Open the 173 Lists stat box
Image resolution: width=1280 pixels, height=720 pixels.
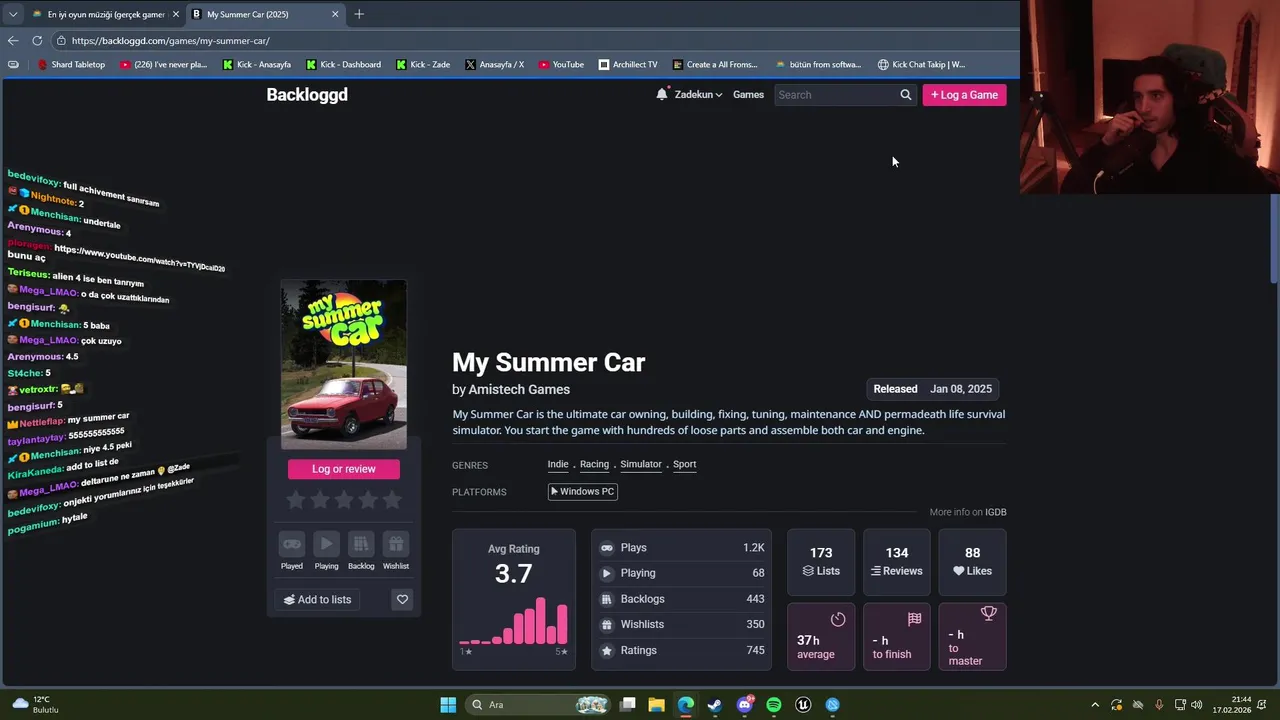[x=821, y=562]
